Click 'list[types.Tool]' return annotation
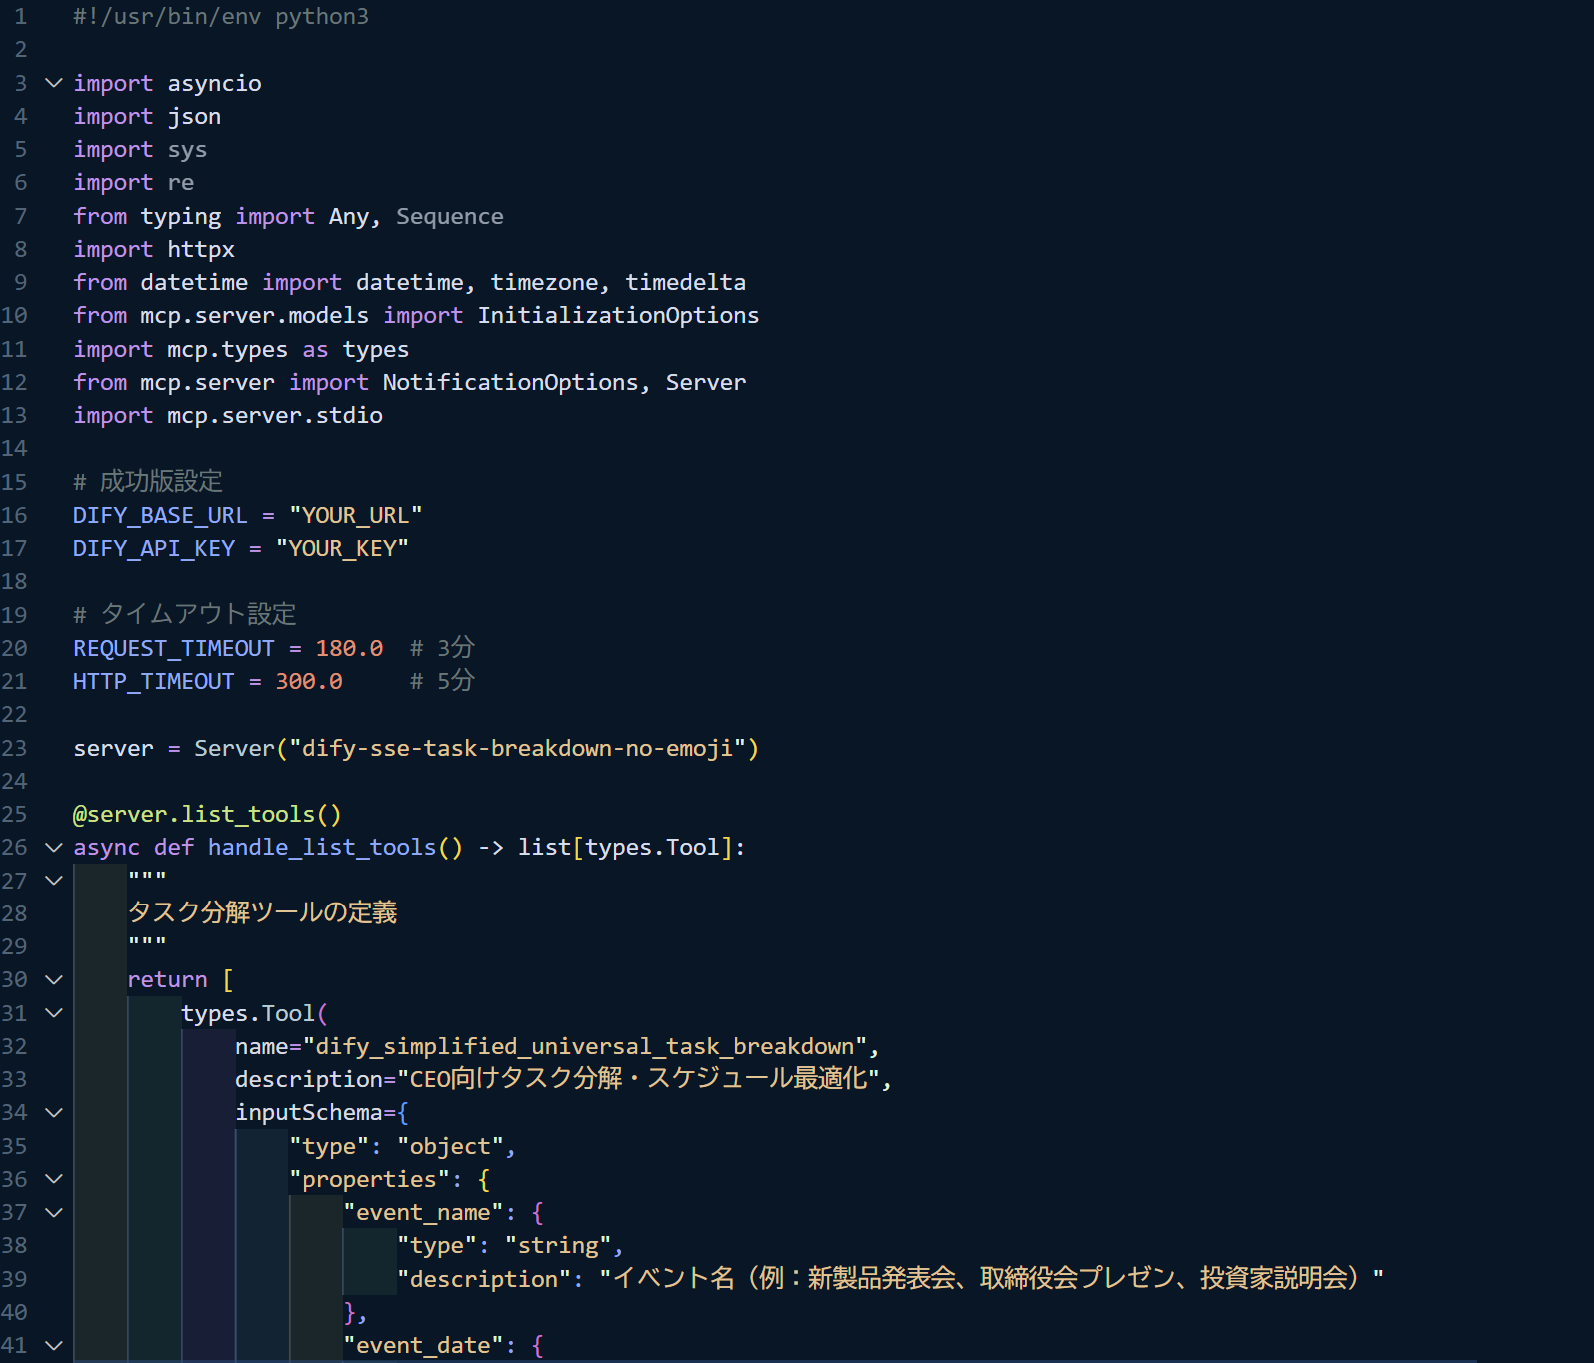The width and height of the screenshot is (1594, 1363). coord(625,847)
